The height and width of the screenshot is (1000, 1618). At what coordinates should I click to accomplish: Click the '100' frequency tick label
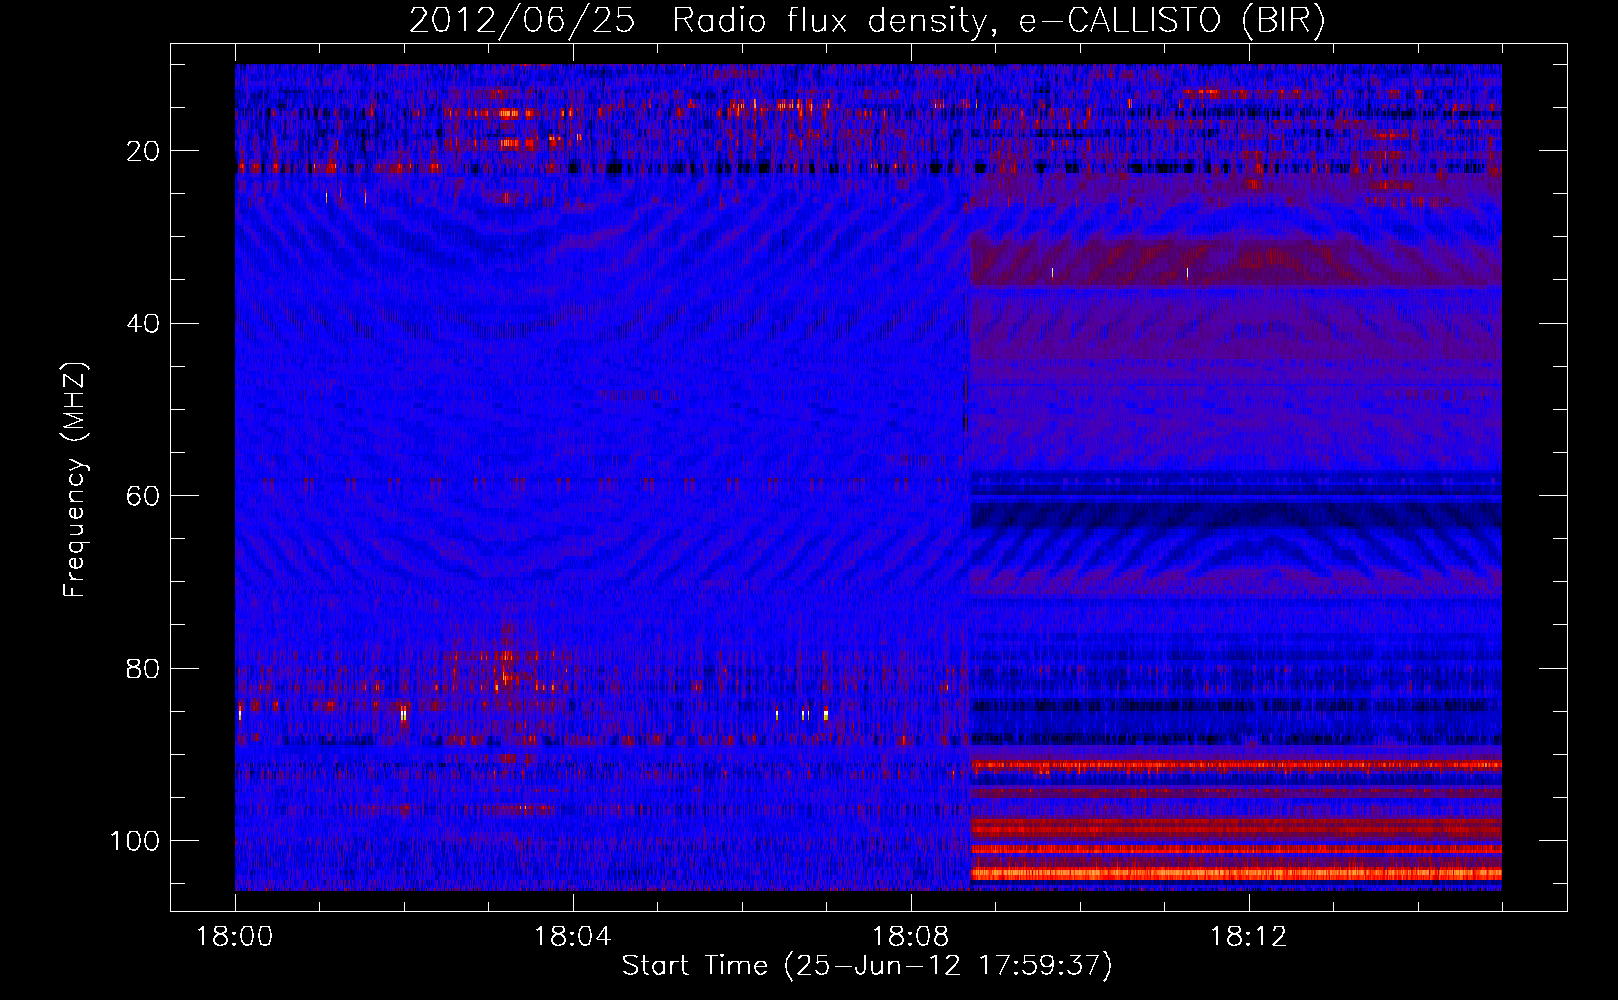point(135,841)
